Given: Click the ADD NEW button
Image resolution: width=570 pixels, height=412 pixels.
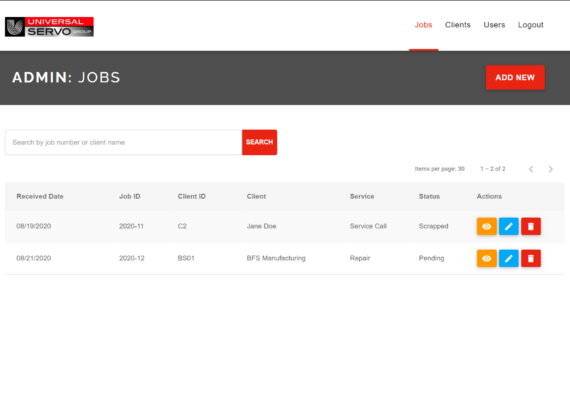Looking at the screenshot, I should click(515, 77).
